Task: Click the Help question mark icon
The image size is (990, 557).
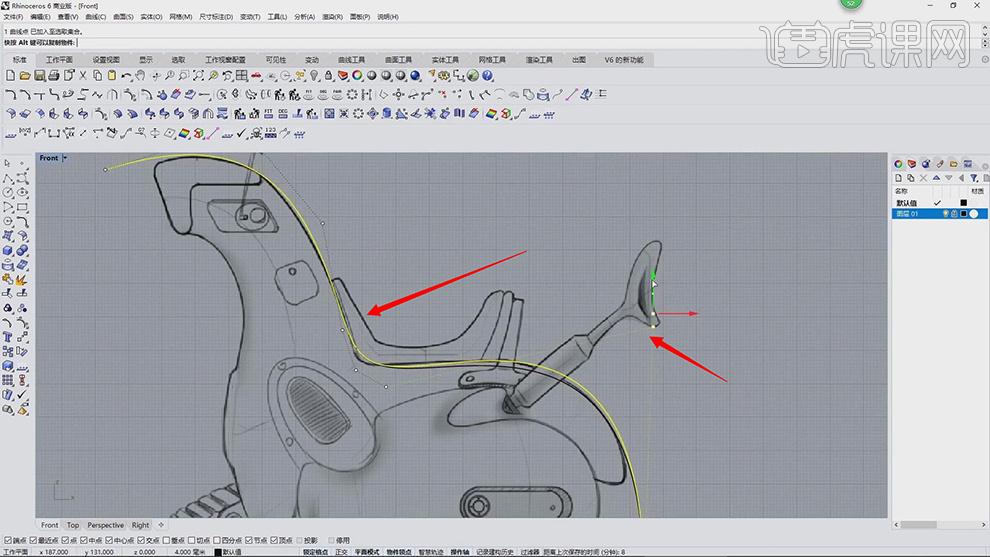Action: (x=487, y=76)
